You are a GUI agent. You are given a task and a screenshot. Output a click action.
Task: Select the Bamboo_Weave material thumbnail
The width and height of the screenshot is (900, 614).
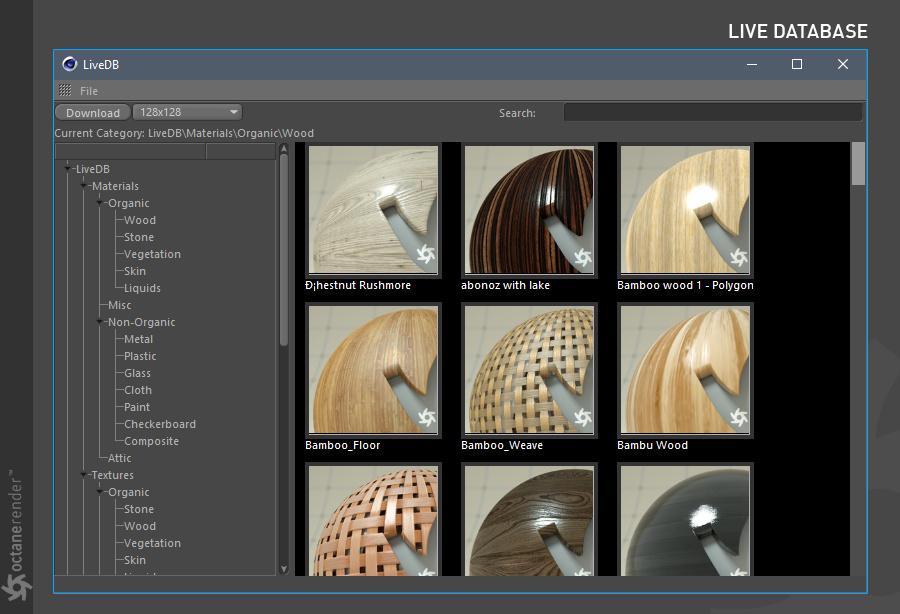529,370
